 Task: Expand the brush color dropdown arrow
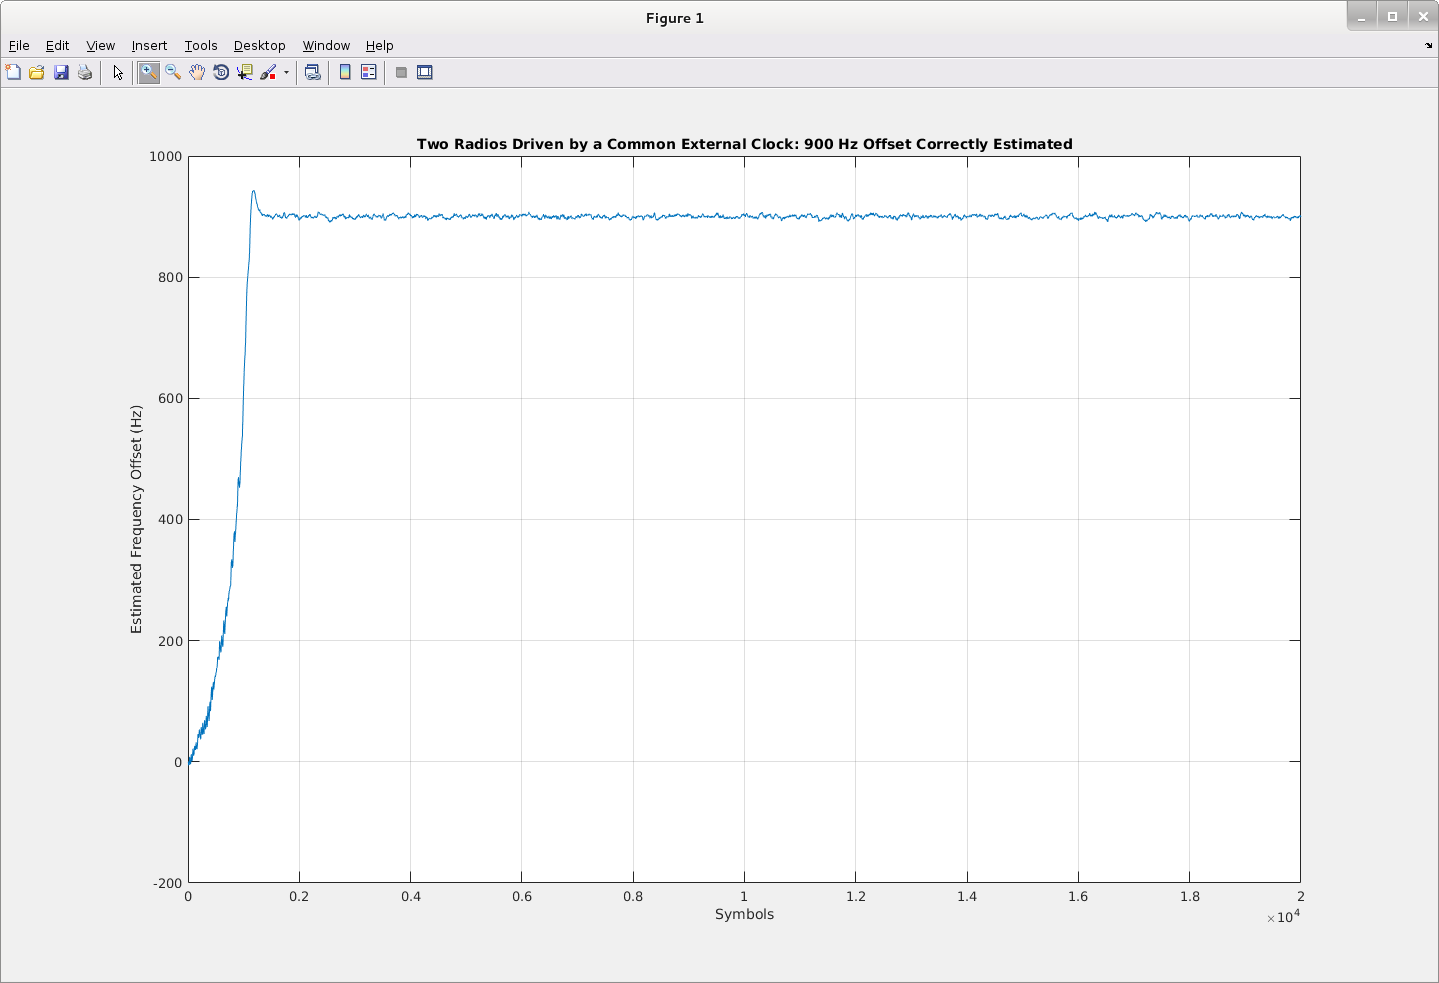pyautogui.click(x=286, y=72)
